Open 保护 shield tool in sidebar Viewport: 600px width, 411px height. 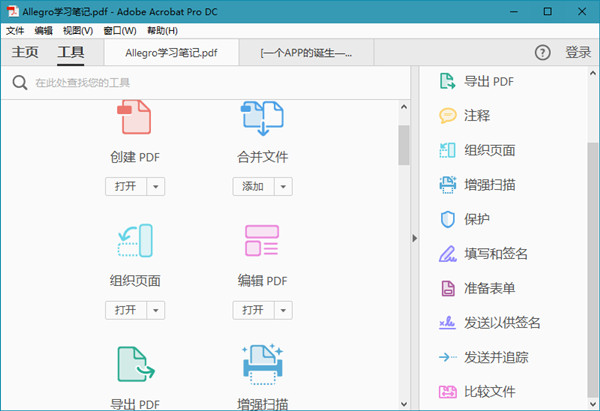point(476,219)
